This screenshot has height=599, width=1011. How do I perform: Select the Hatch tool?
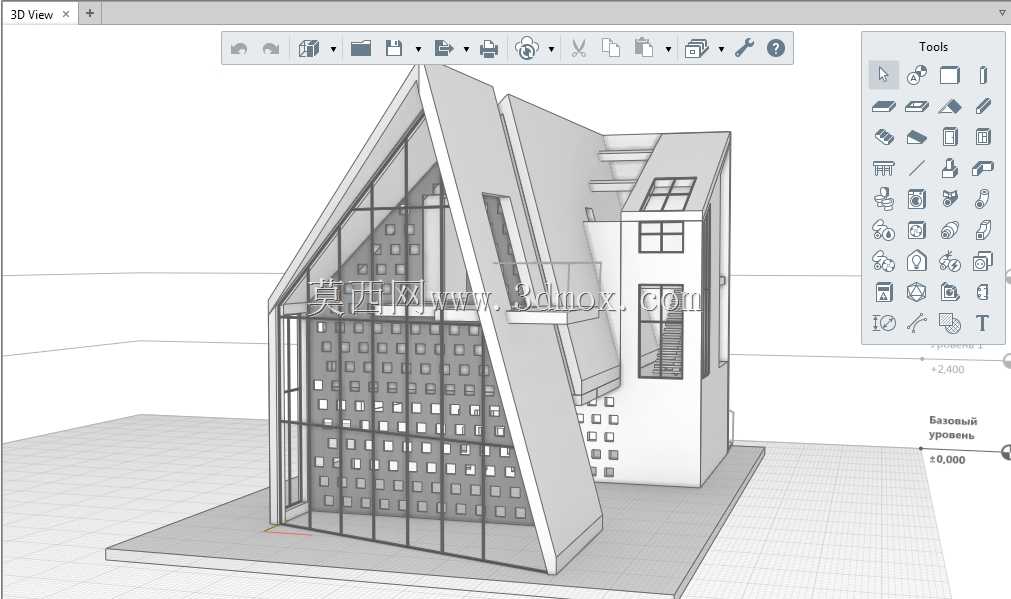[949, 323]
